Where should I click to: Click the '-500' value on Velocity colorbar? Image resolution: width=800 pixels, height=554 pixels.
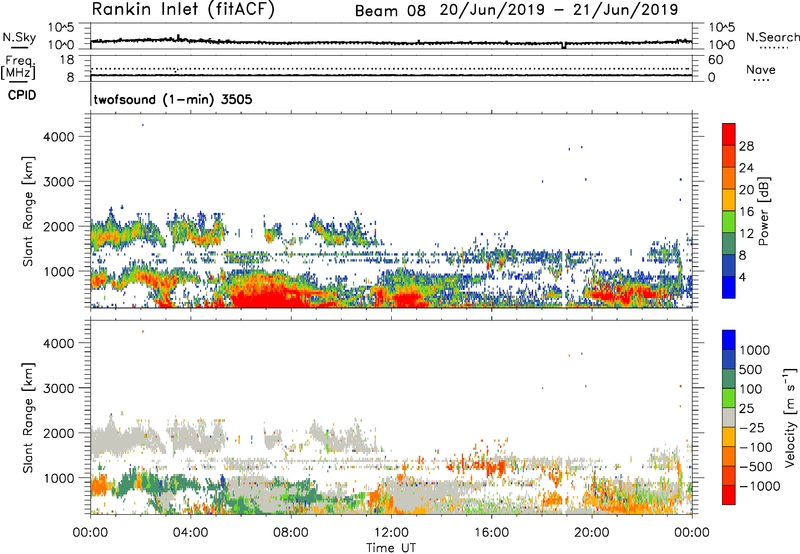click(x=755, y=467)
